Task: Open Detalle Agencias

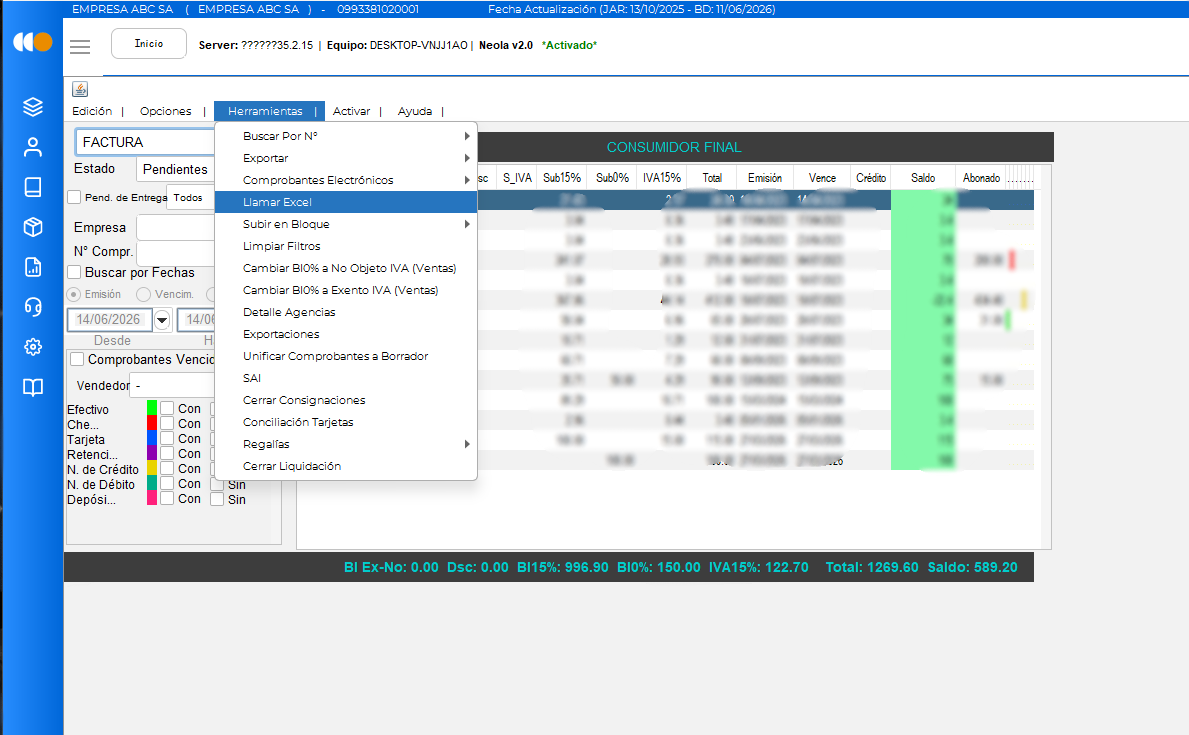Action: [346, 312]
